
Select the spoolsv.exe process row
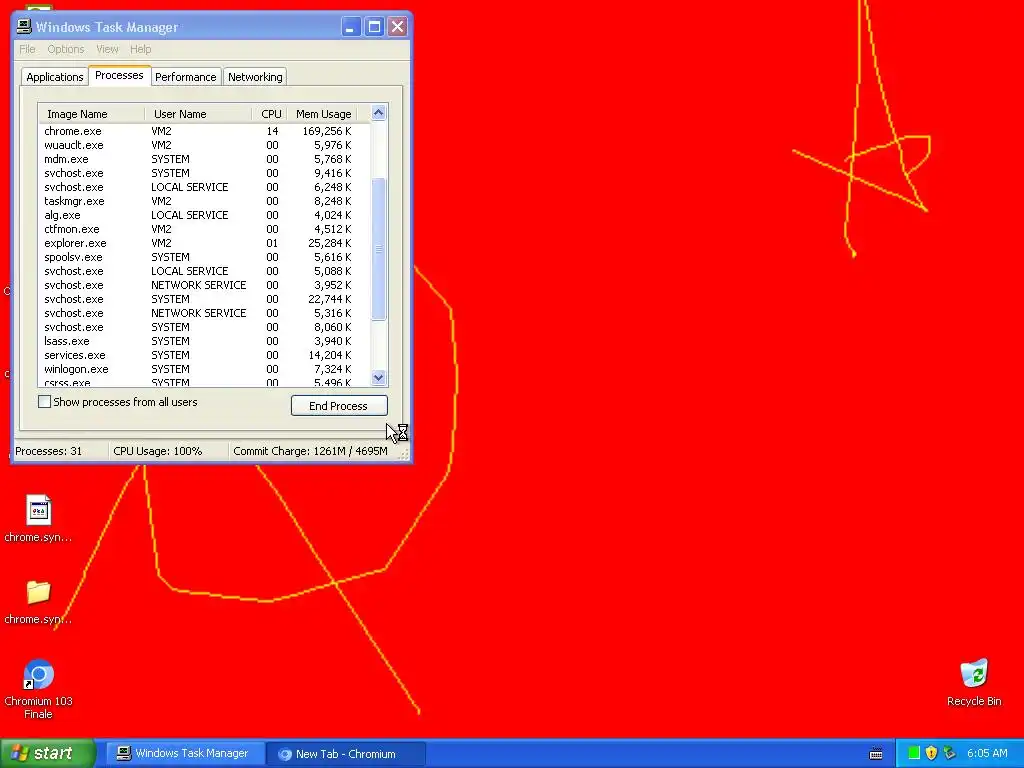204,257
